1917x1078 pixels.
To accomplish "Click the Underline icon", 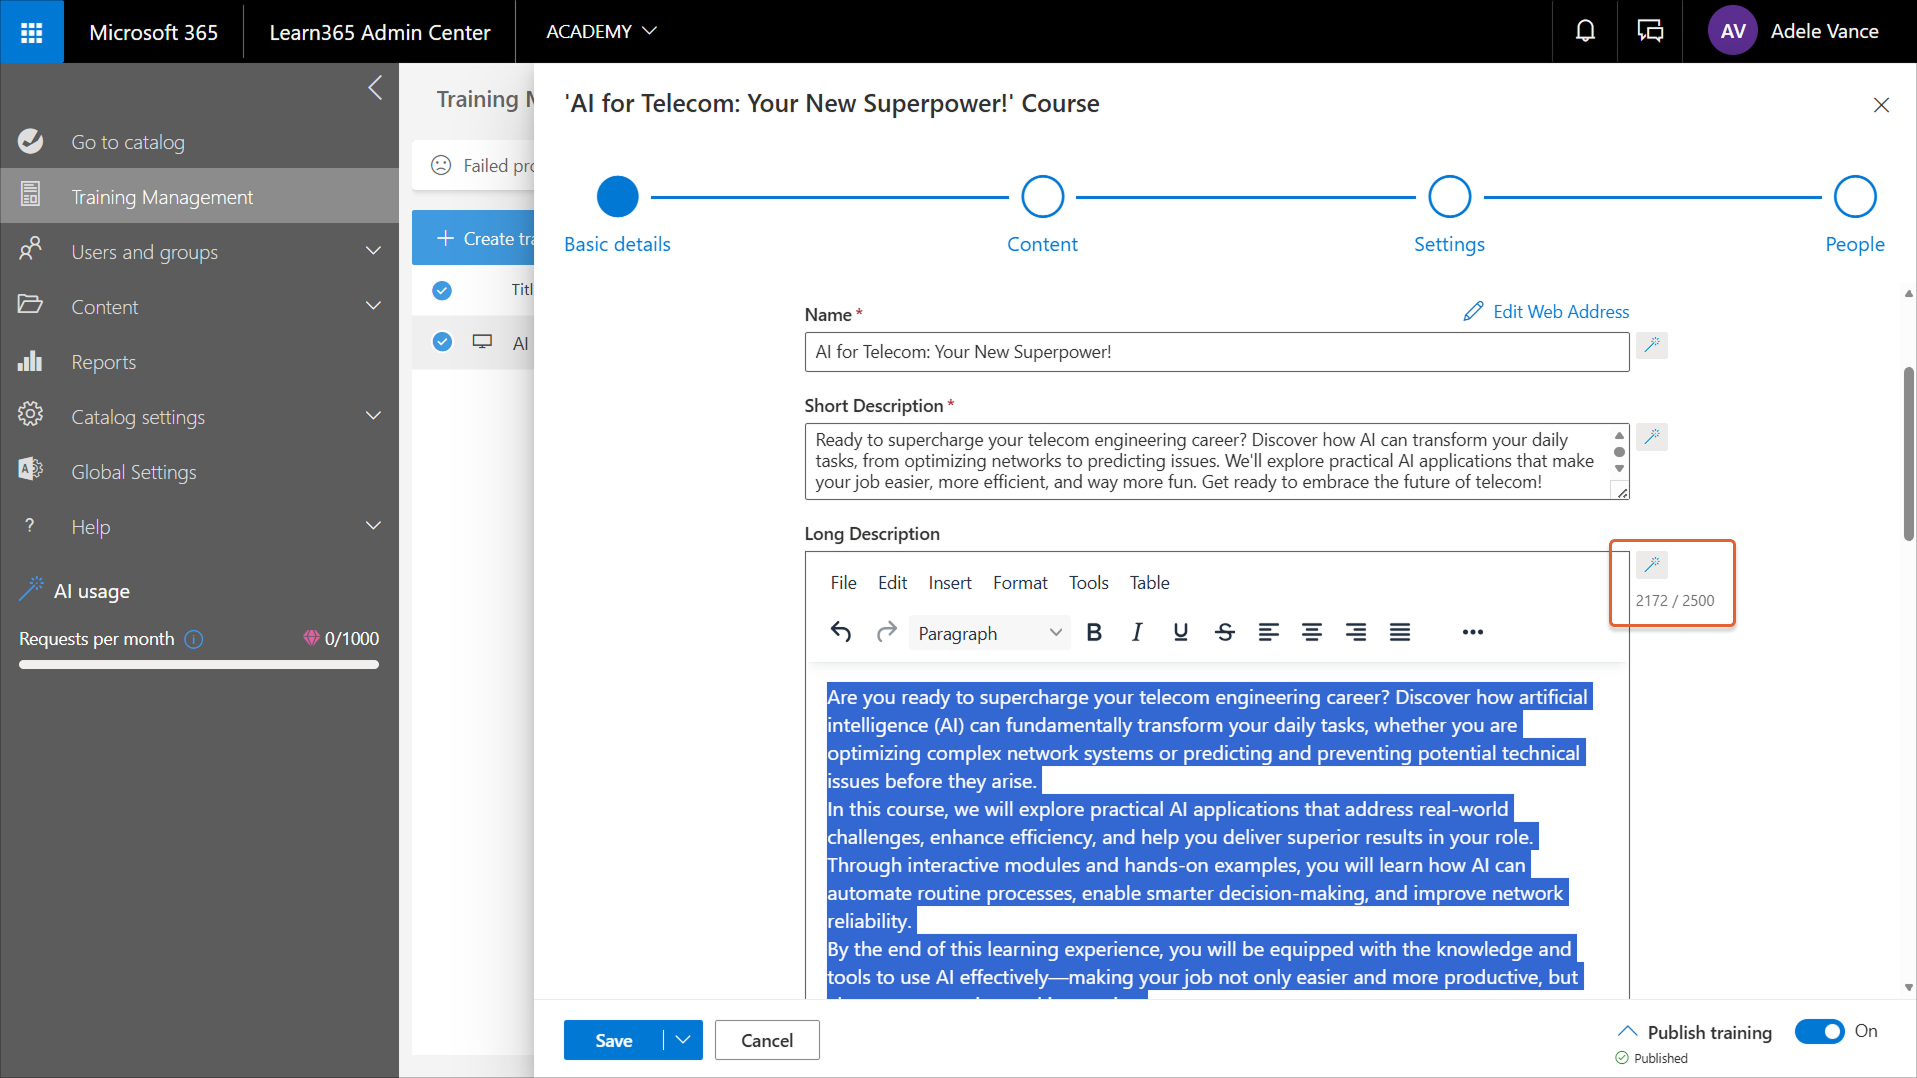I will (1180, 632).
